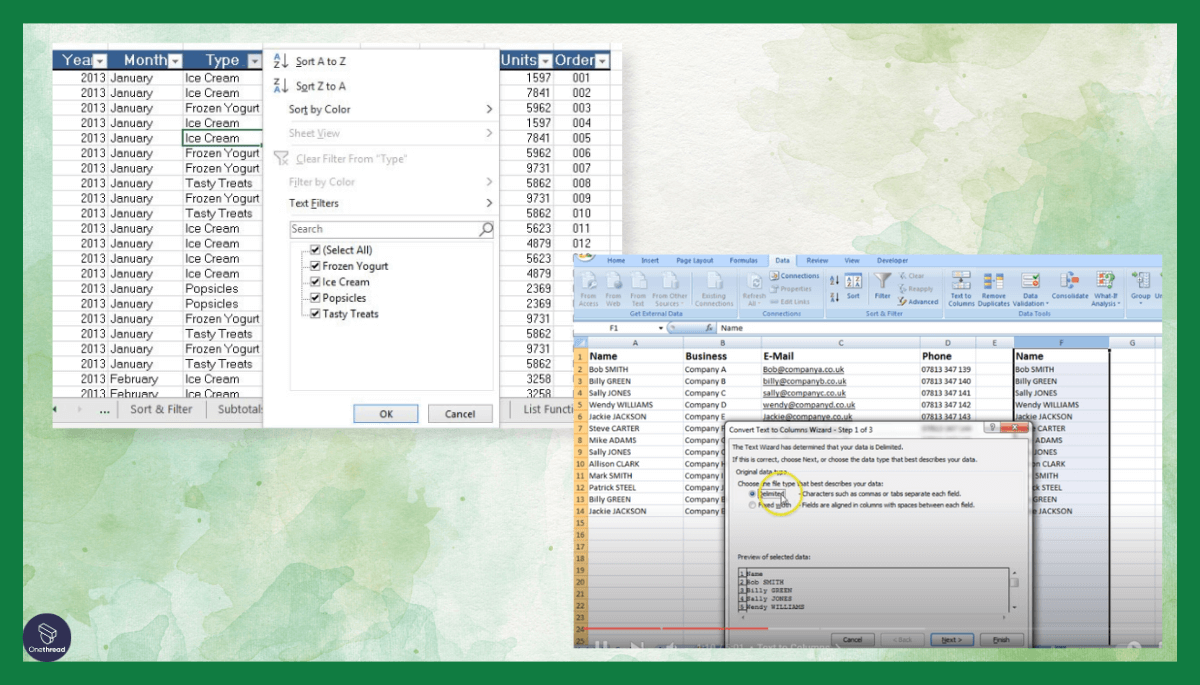1200x685 pixels.
Task: Select the Filter icon in Sort & Filter
Action: pos(882,285)
